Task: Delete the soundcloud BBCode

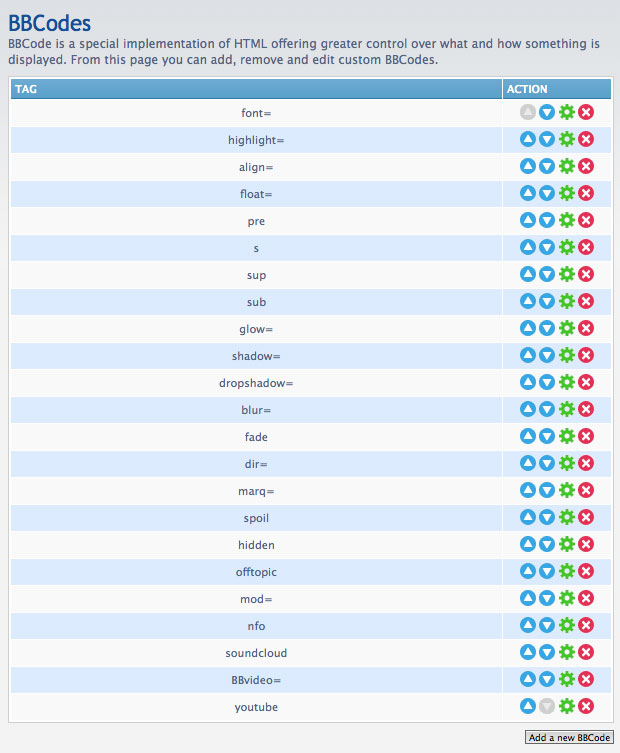Action: 586,652
